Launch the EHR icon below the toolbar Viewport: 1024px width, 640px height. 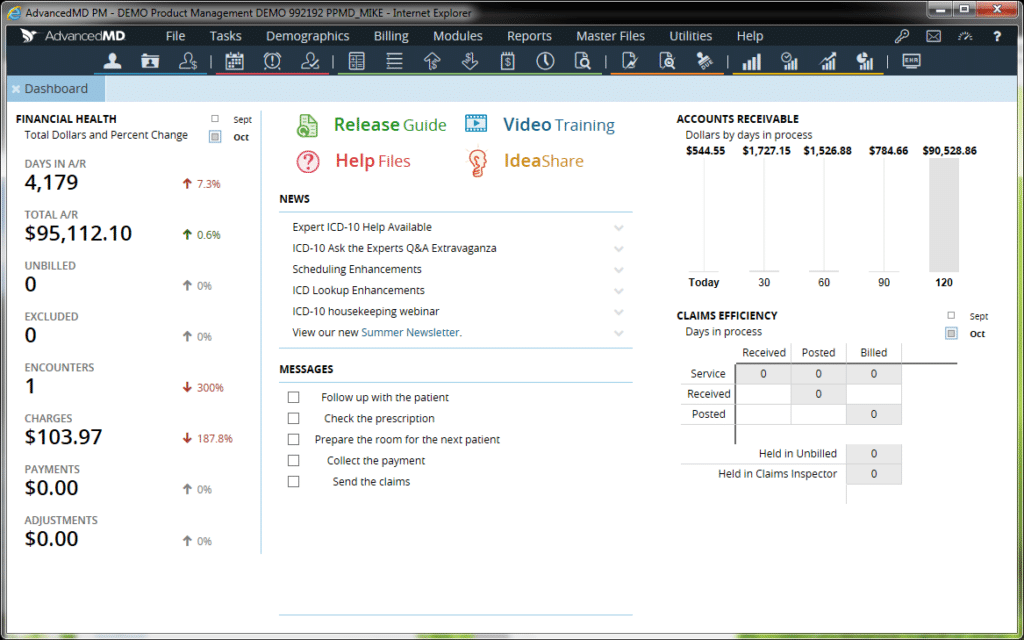911,61
